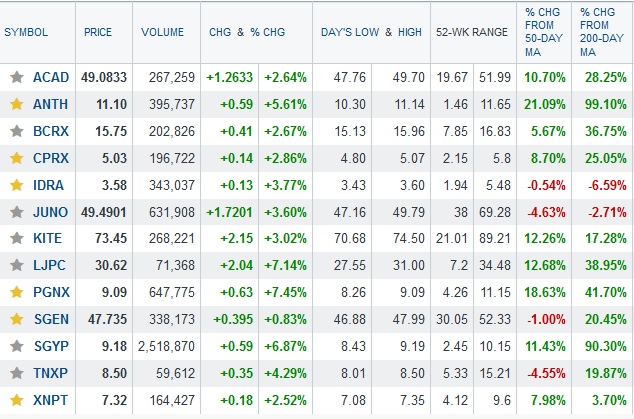
Task: Open the KITE ticker link
Action: [48, 238]
